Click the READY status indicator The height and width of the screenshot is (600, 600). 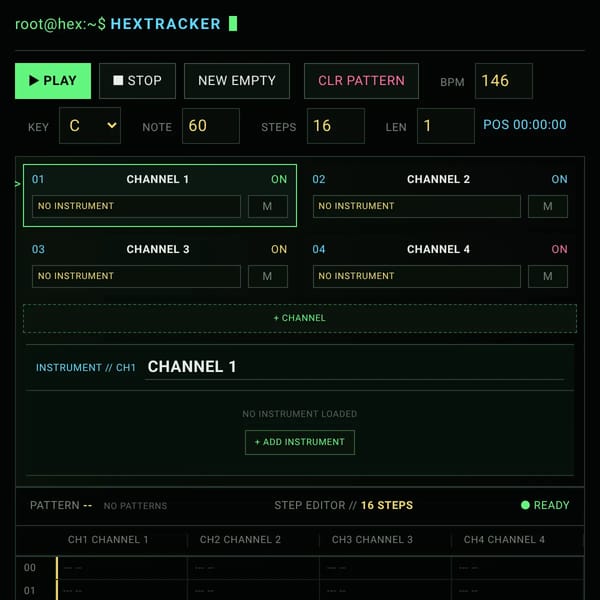[545, 505]
